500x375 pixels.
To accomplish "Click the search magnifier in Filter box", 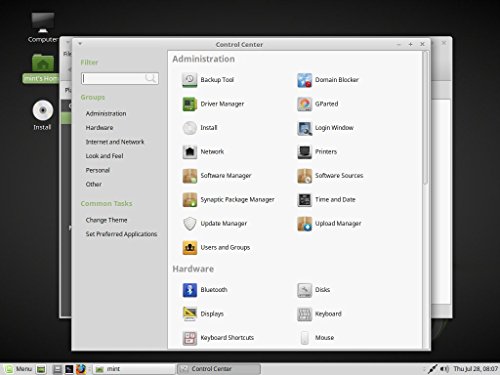I will point(151,78).
